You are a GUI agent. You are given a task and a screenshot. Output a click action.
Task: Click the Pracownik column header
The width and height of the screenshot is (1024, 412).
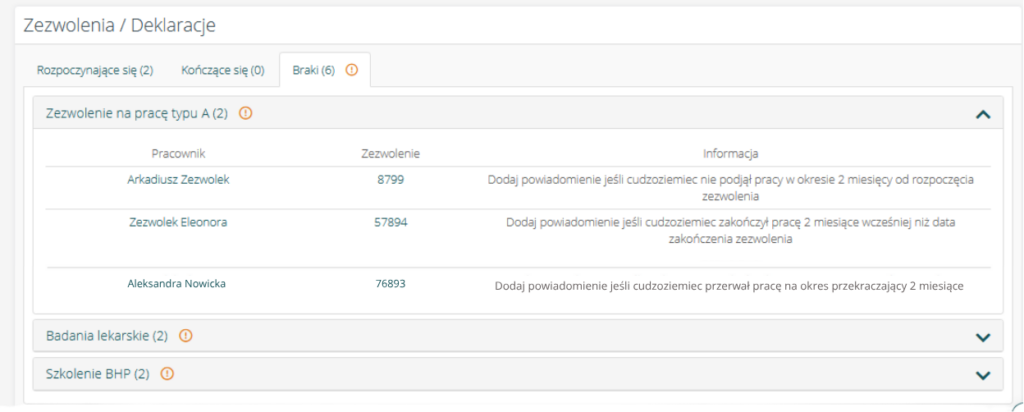178,154
